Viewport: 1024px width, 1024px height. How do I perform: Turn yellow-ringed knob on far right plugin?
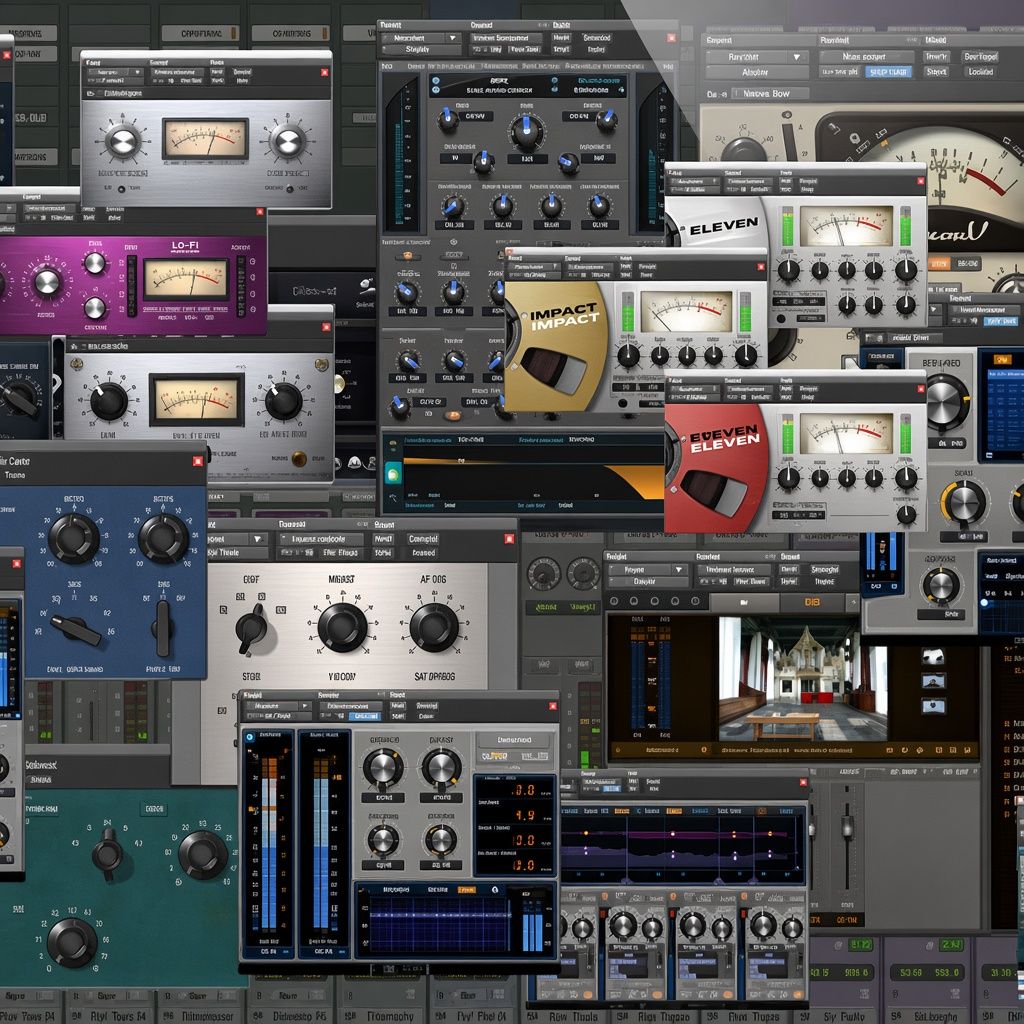[963, 503]
